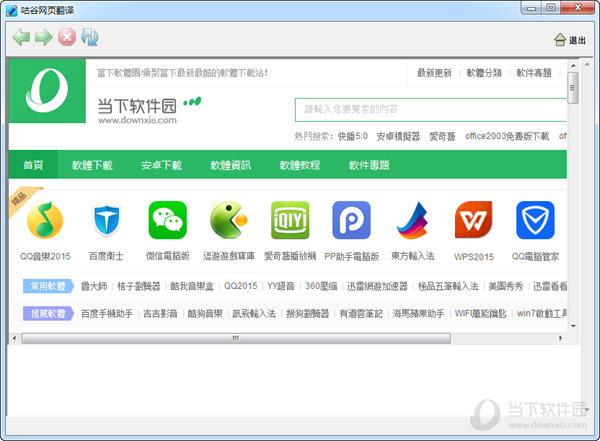Select the 軟體下載 navigation tab

click(92, 165)
